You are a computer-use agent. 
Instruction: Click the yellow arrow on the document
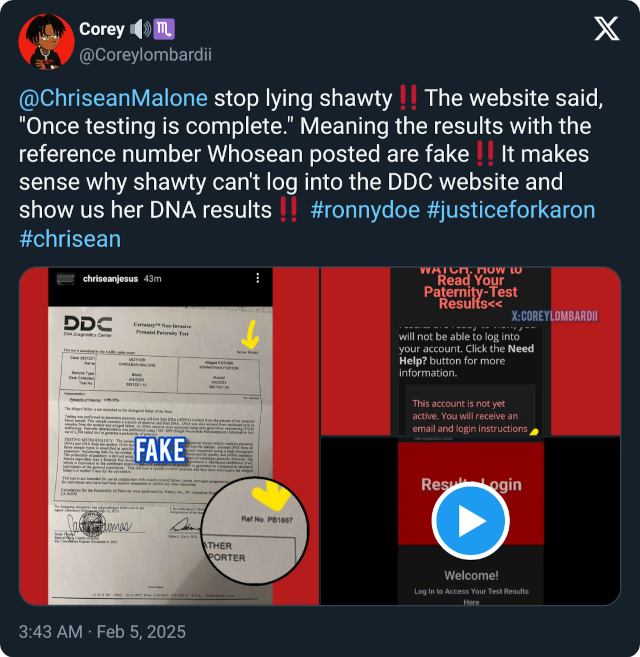point(251,334)
